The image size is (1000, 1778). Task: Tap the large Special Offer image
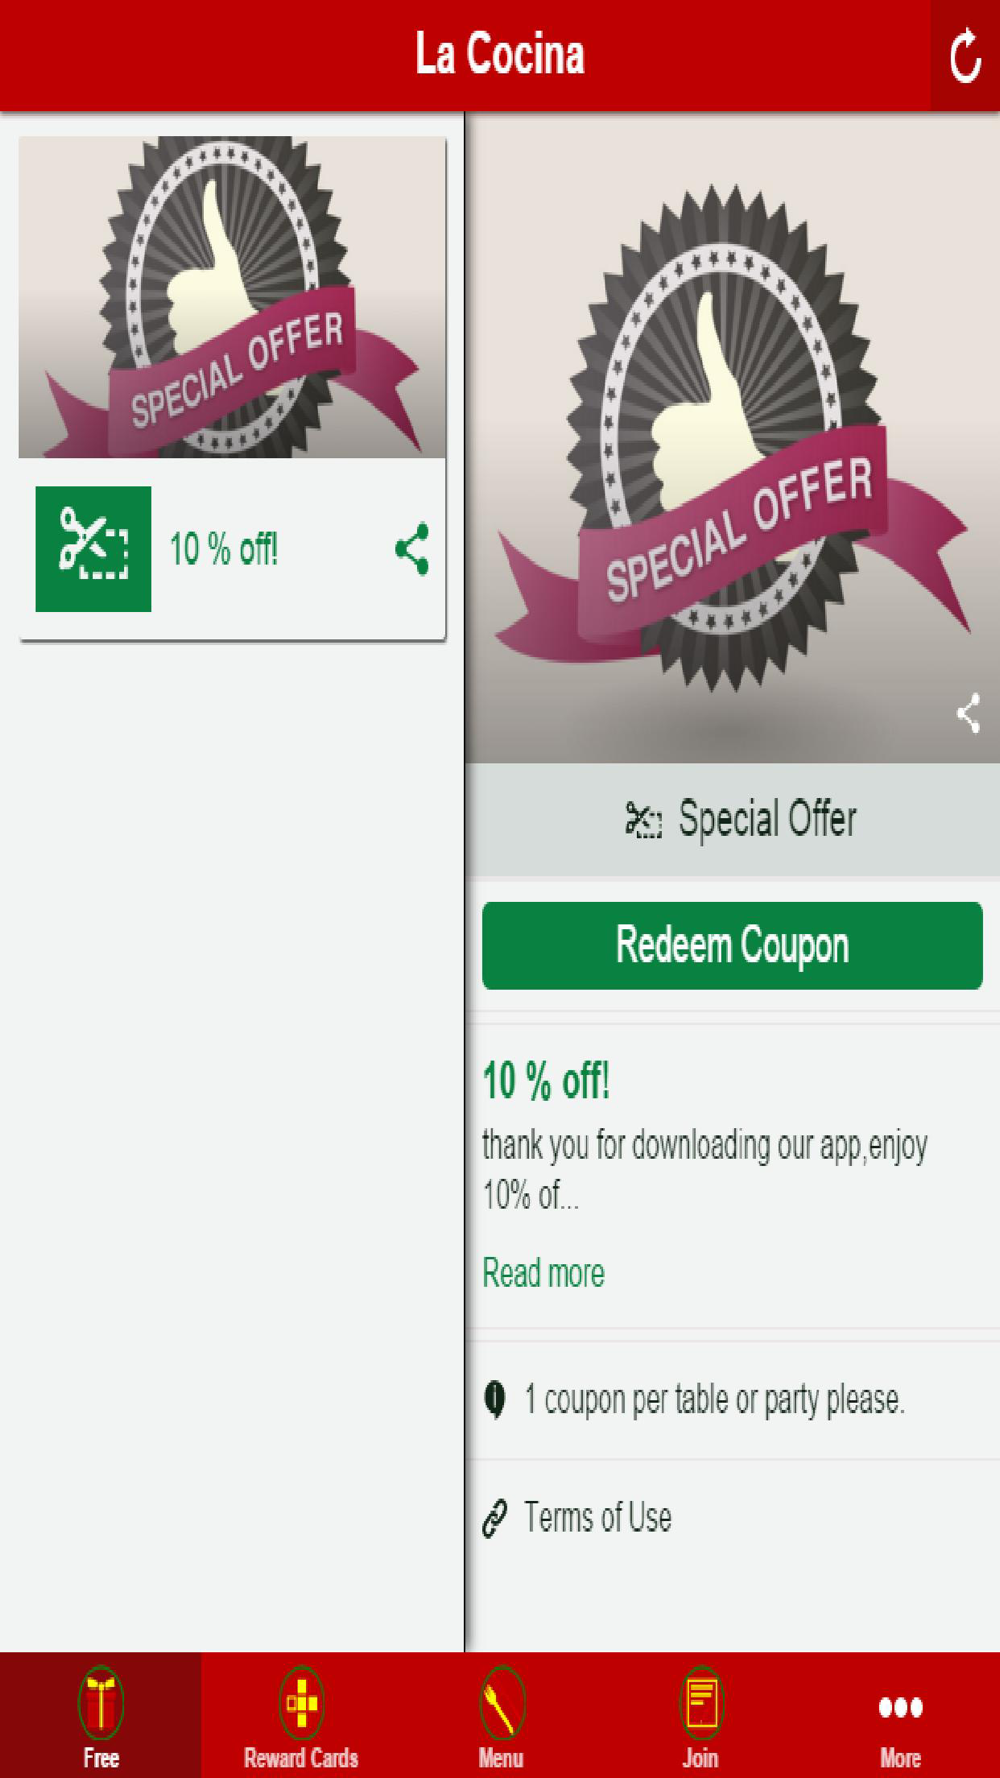pos(732,438)
